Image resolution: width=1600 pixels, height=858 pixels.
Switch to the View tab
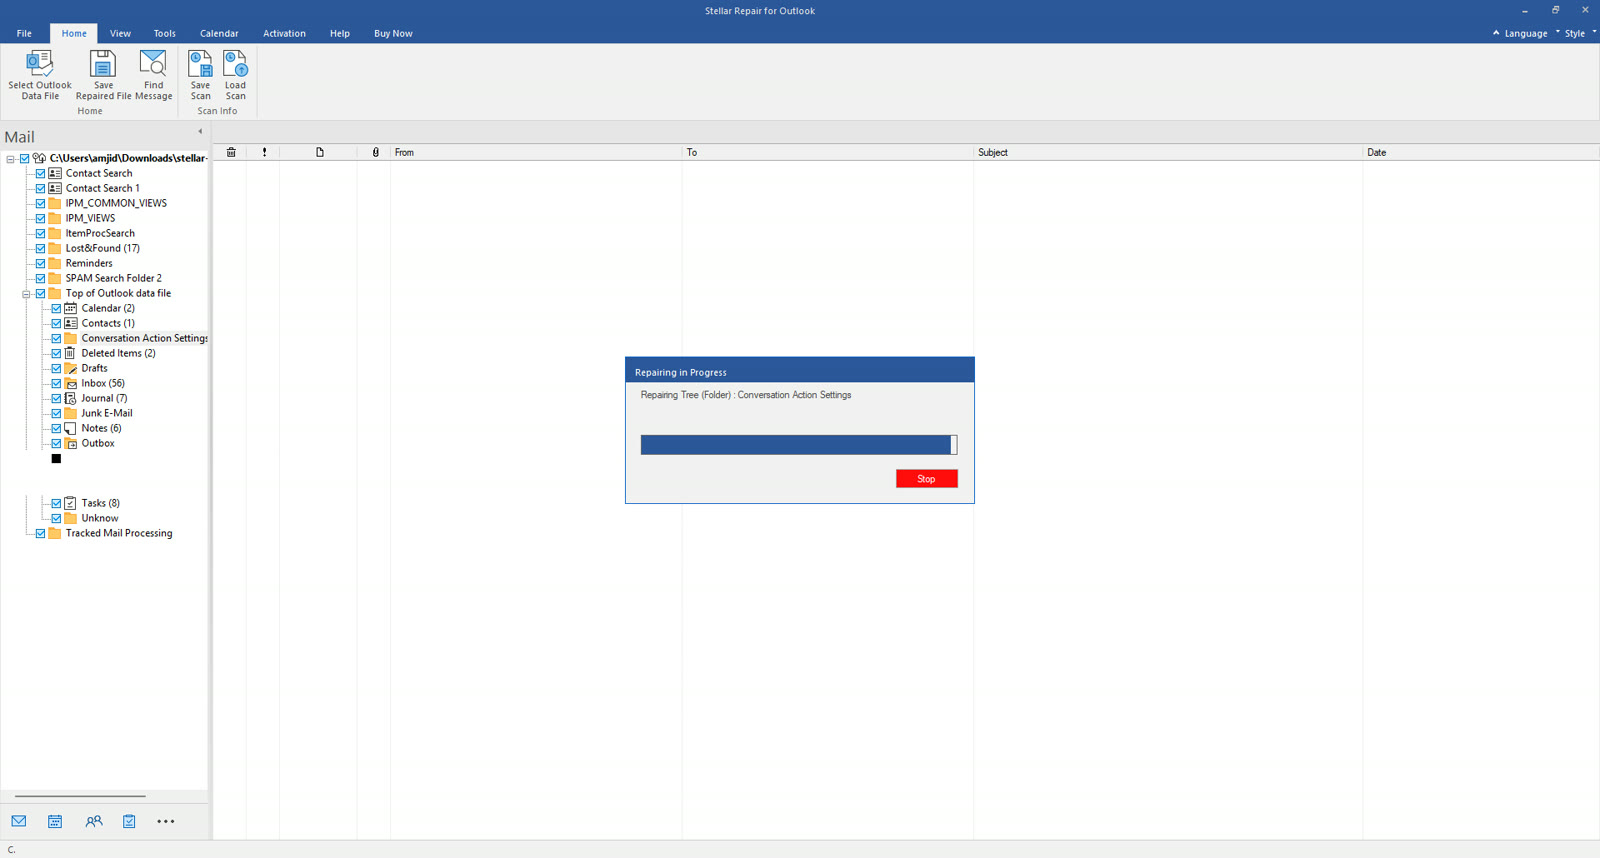(x=120, y=33)
